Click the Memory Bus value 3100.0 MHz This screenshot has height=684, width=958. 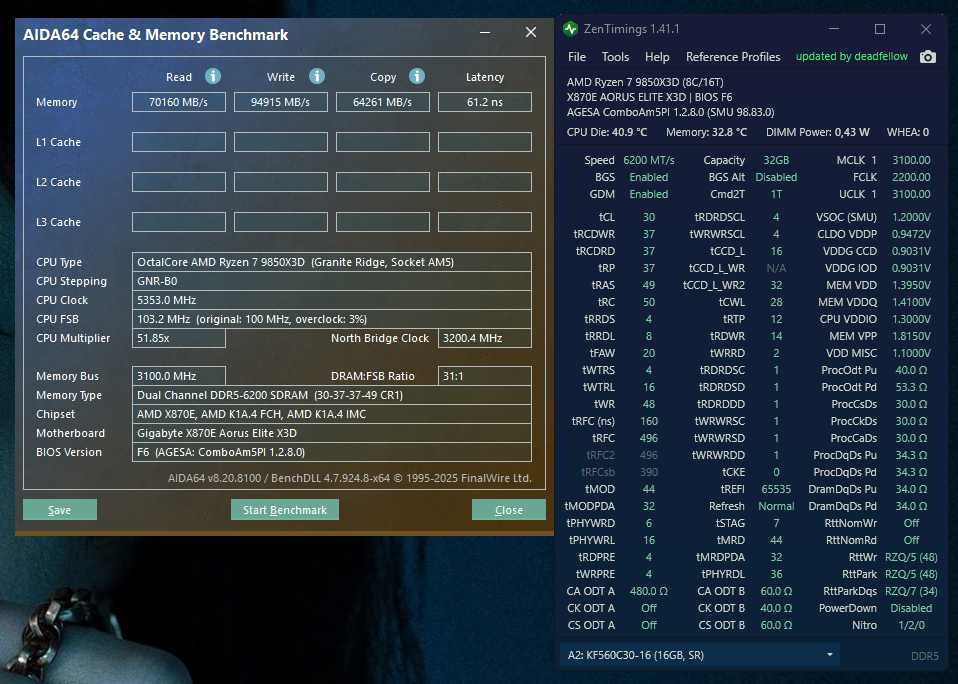point(178,376)
